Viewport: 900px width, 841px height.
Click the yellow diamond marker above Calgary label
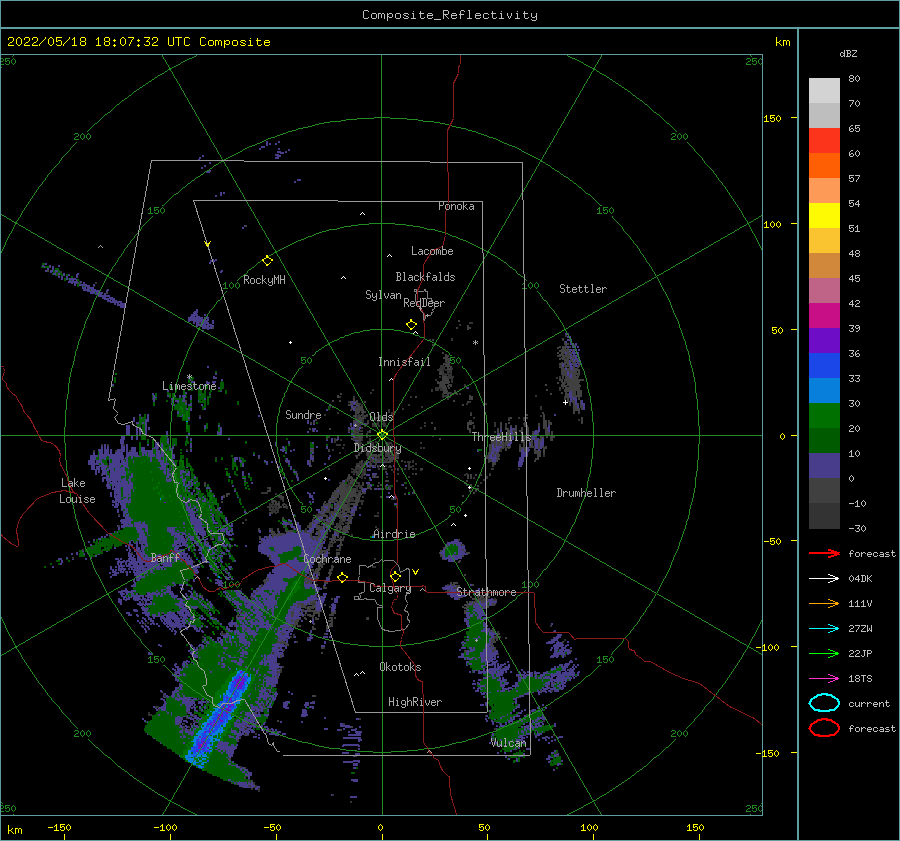(395, 576)
